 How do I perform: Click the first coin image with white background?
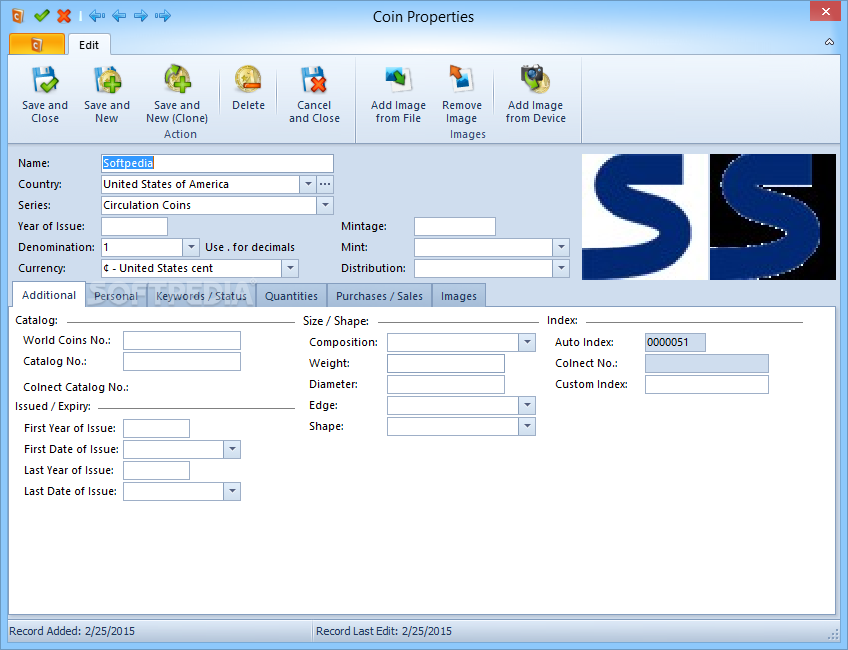(645, 217)
